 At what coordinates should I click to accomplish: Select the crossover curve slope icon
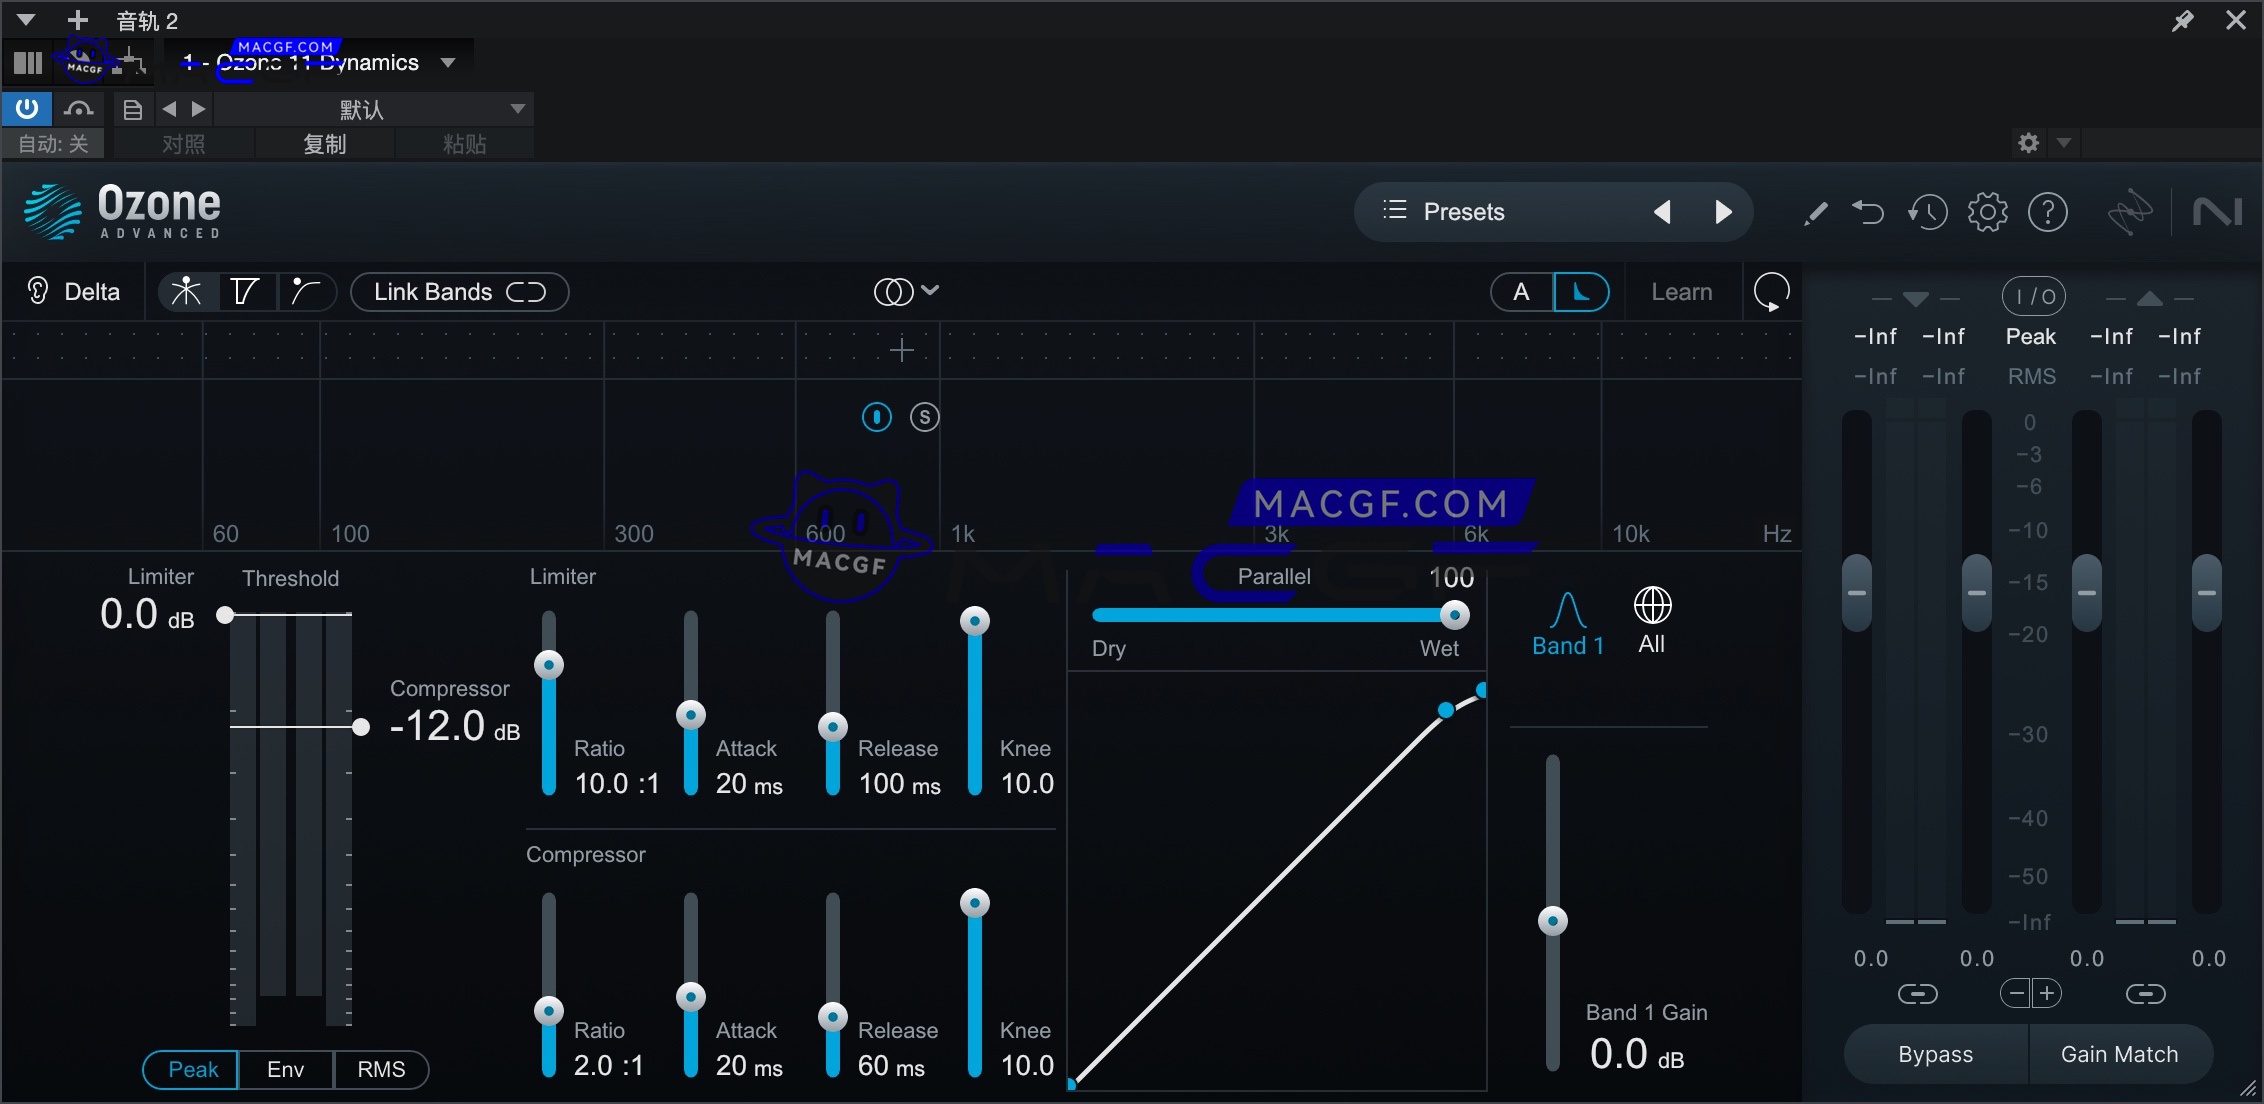tap(308, 291)
